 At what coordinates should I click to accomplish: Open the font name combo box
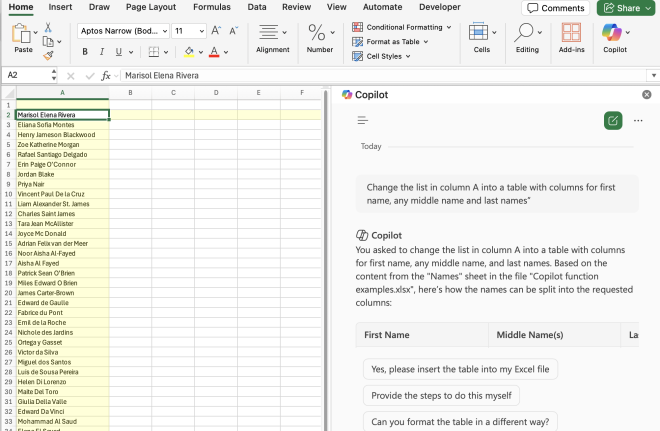122,31
